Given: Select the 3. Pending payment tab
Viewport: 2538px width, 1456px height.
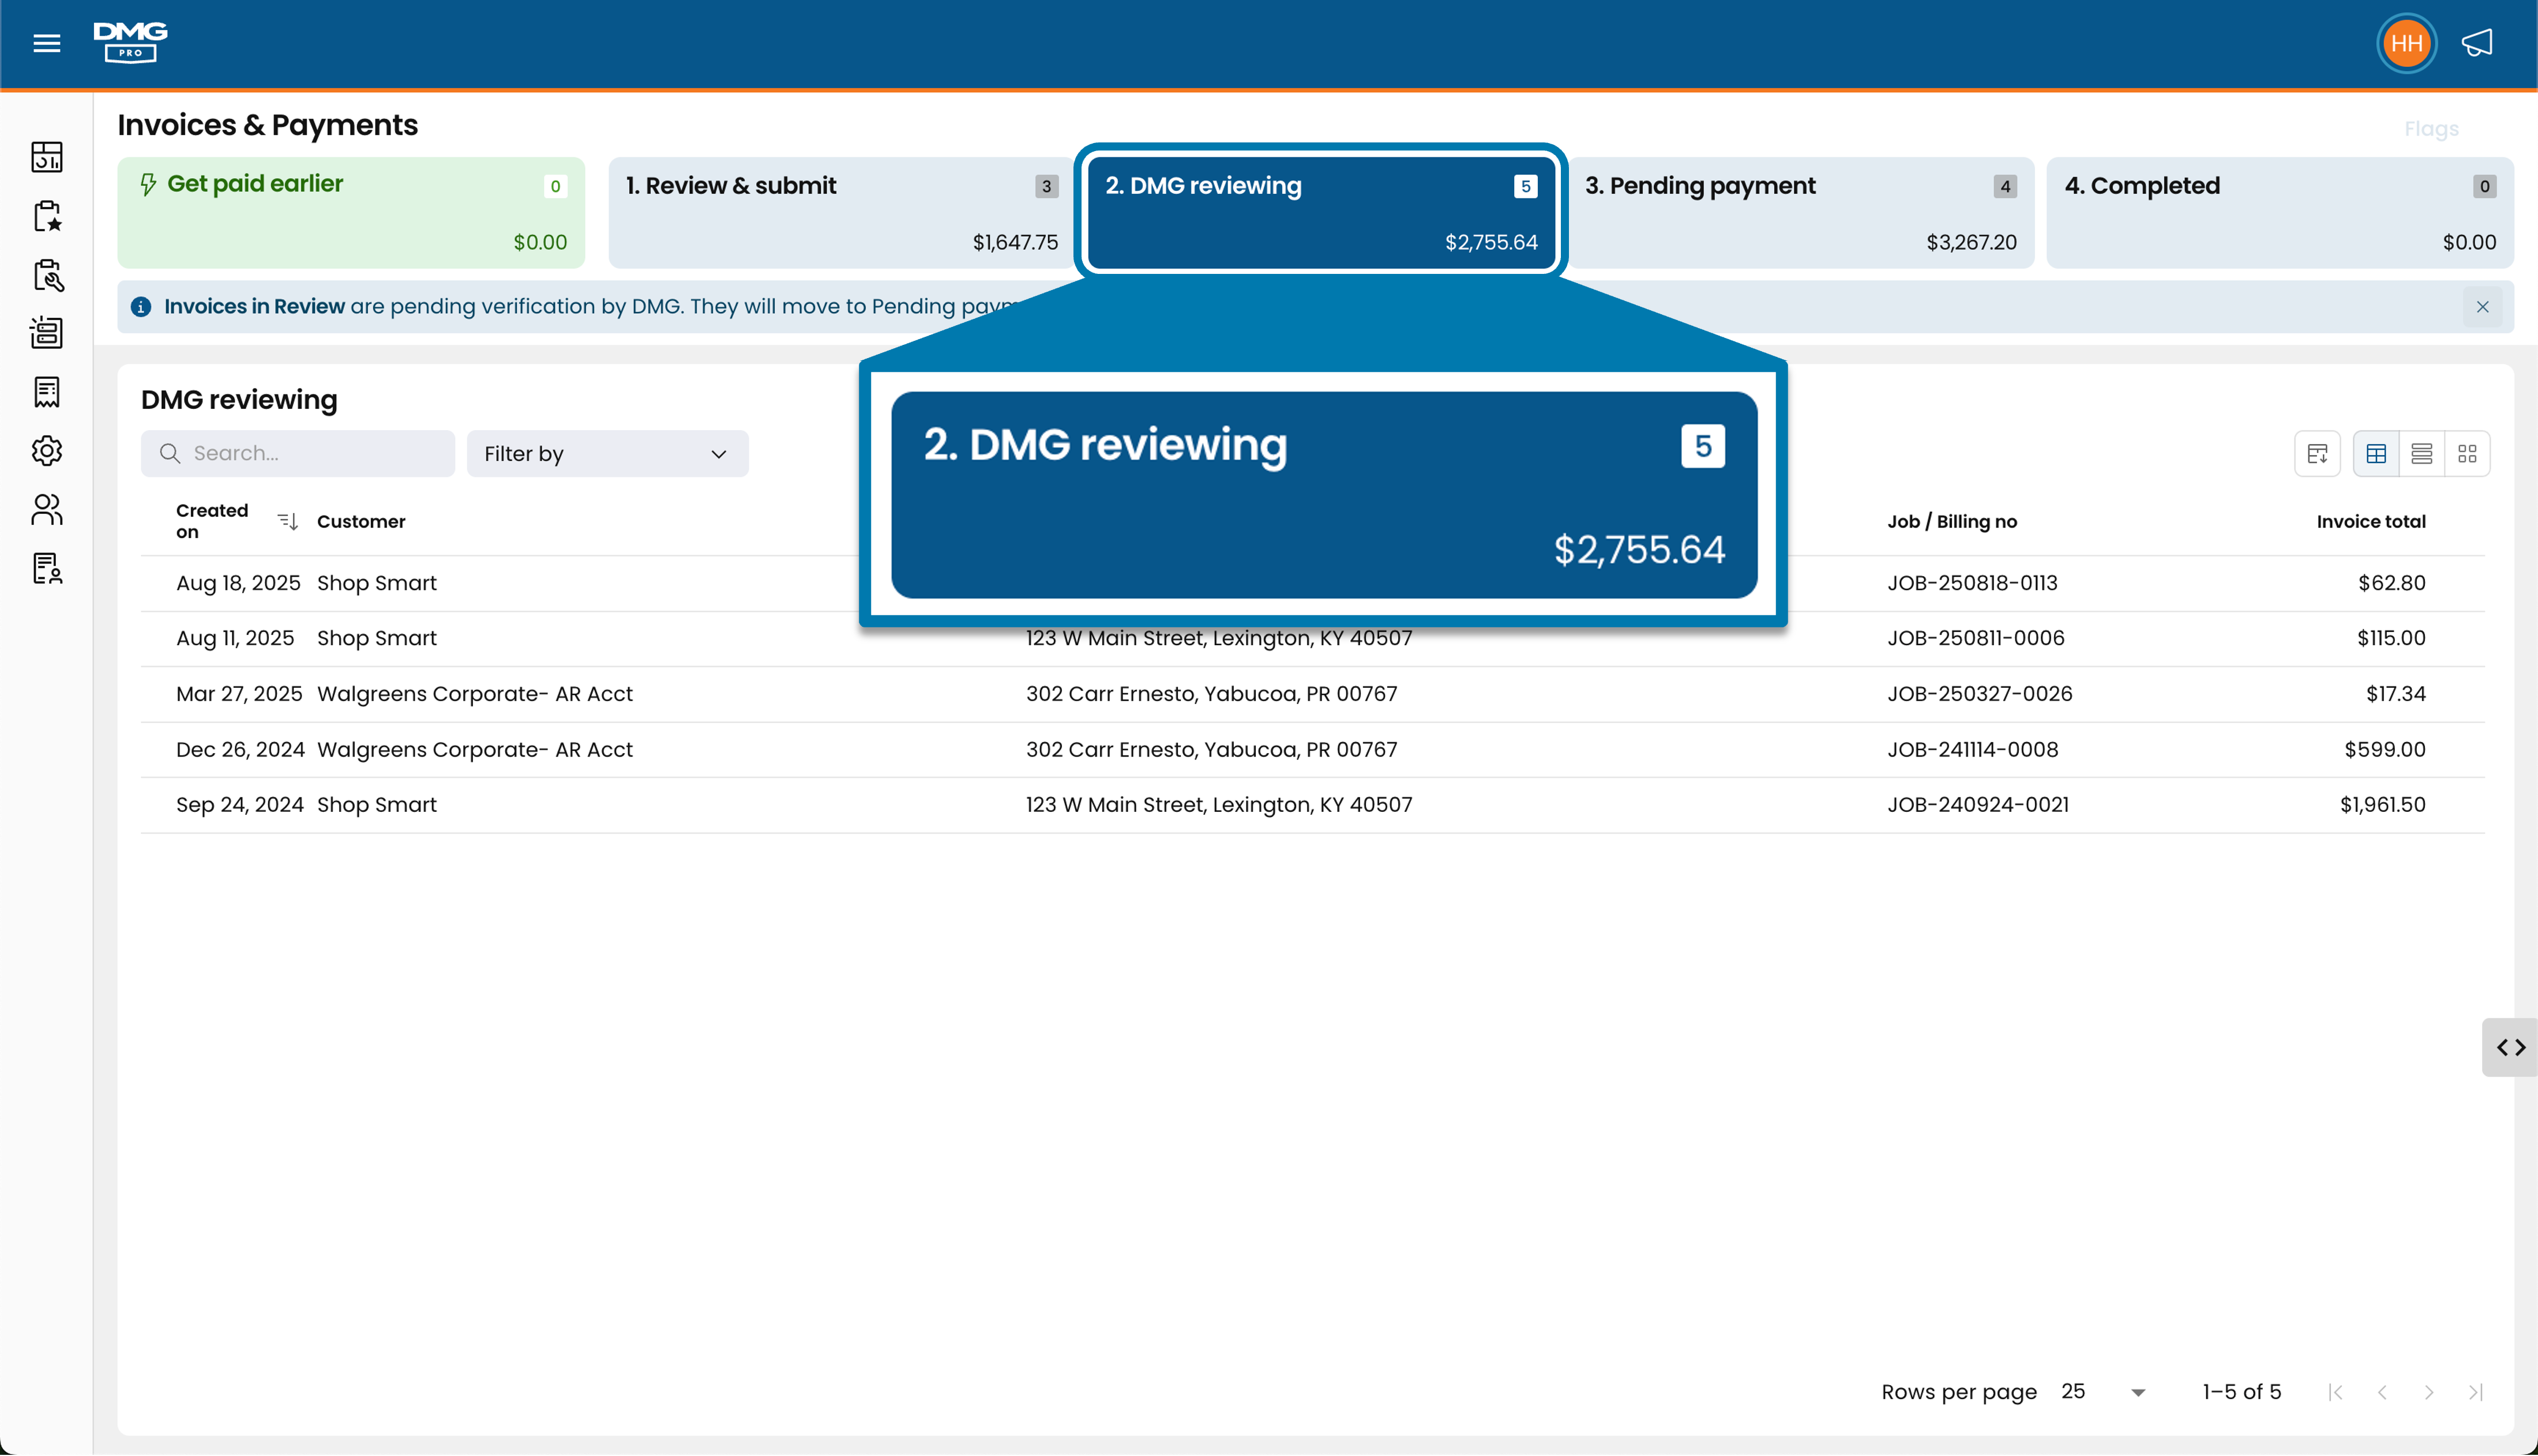Looking at the screenshot, I should pyautogui.click(x=1800, y=213).
